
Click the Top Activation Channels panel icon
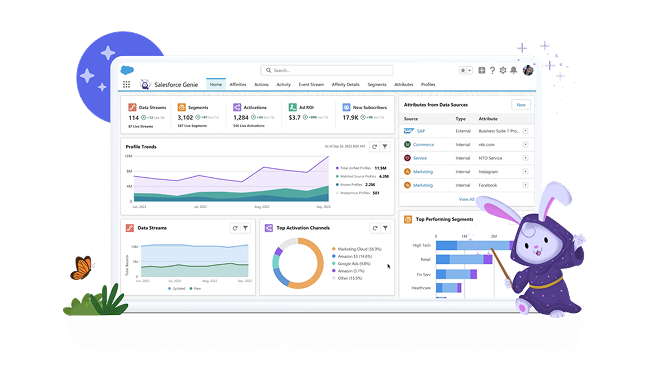coord(269,228)
